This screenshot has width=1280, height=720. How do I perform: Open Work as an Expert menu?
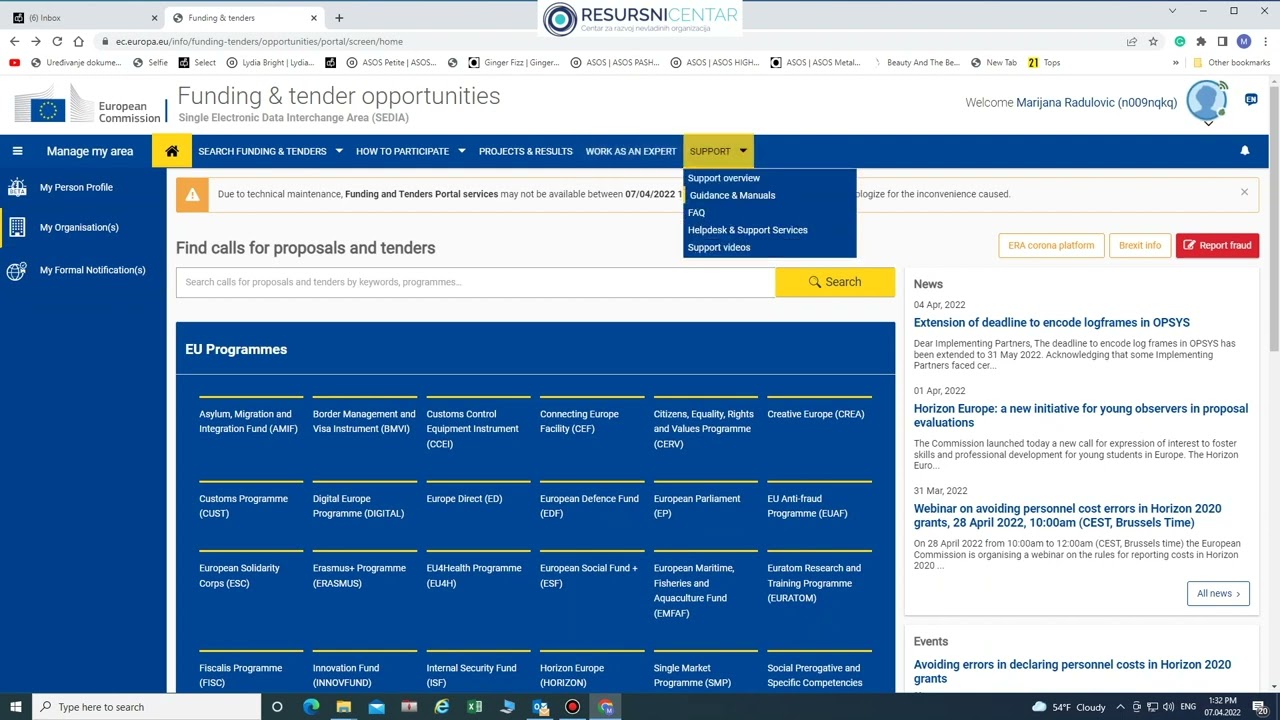(631, 151)
